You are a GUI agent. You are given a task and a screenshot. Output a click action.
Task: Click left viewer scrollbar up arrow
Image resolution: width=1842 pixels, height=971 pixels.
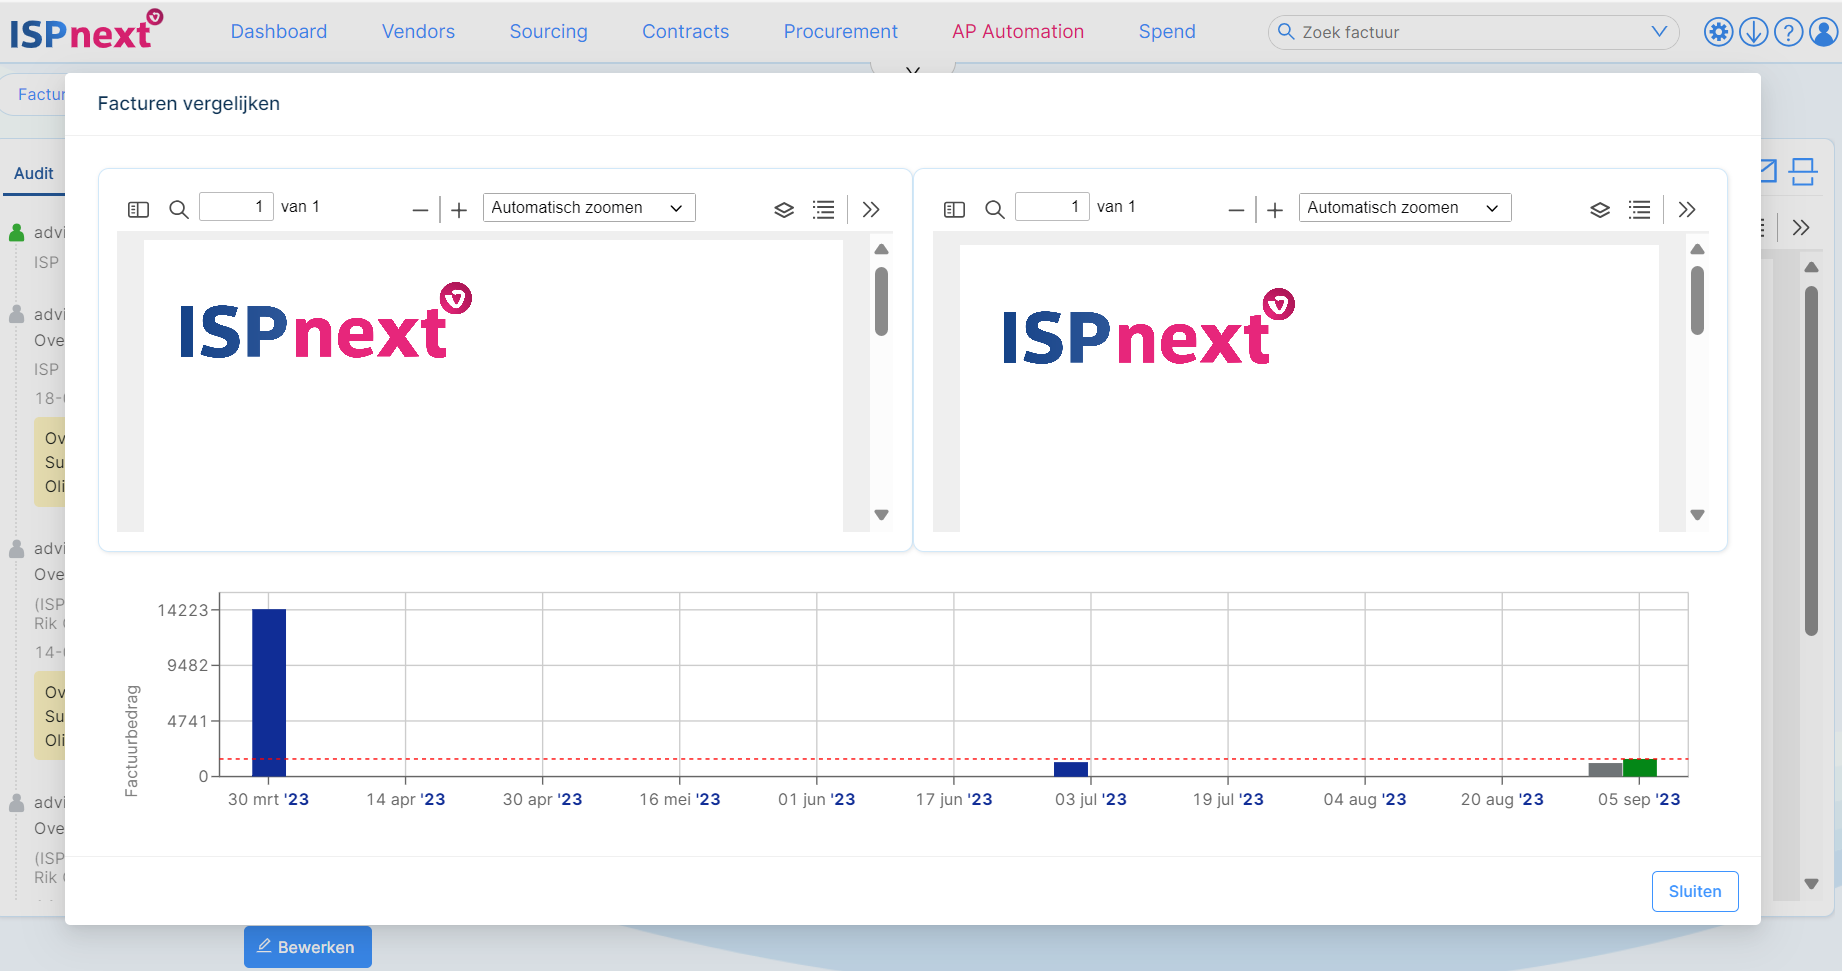pyautogui.click(x=881, y=249)
